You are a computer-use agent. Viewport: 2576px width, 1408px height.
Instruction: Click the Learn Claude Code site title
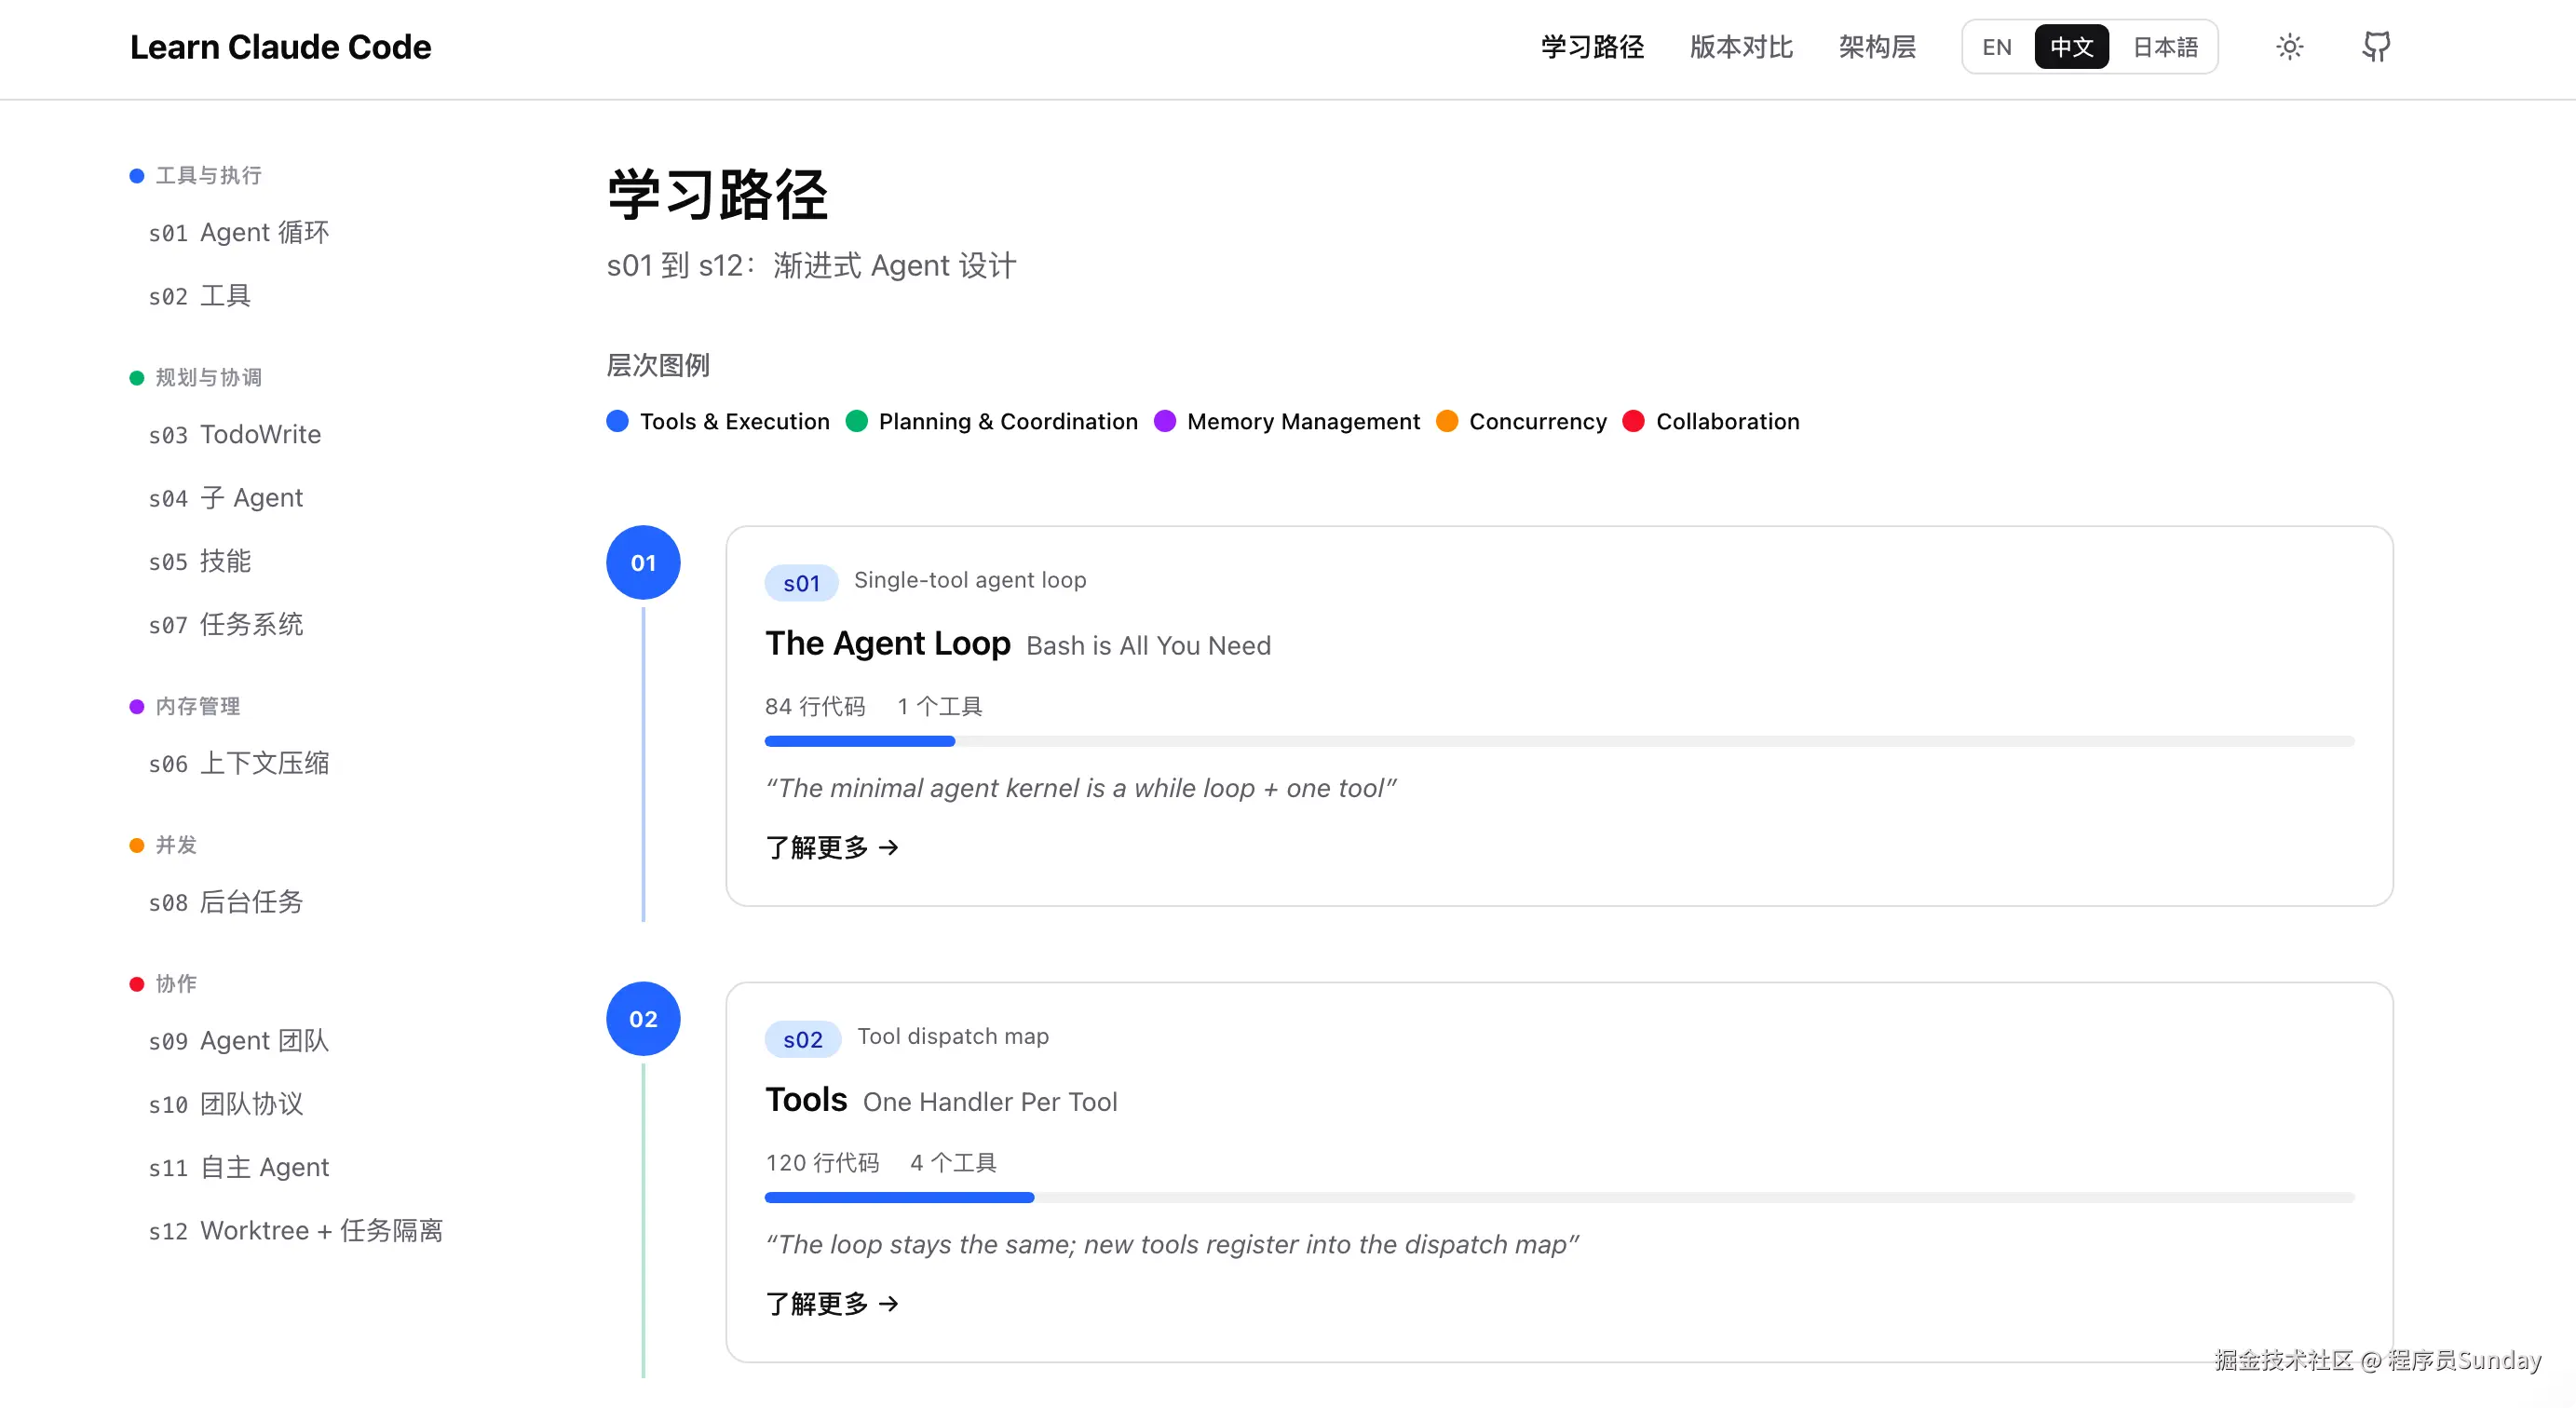(x=281, y=47)
